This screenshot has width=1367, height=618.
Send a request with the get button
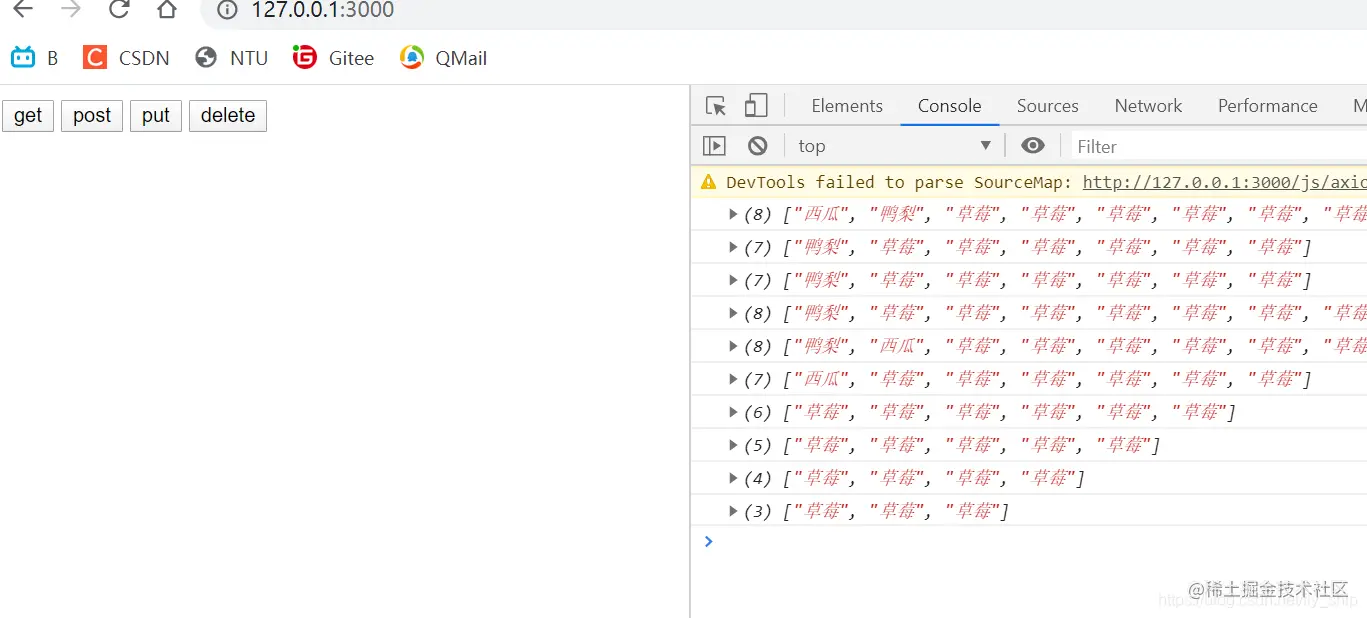click(28, 116)
